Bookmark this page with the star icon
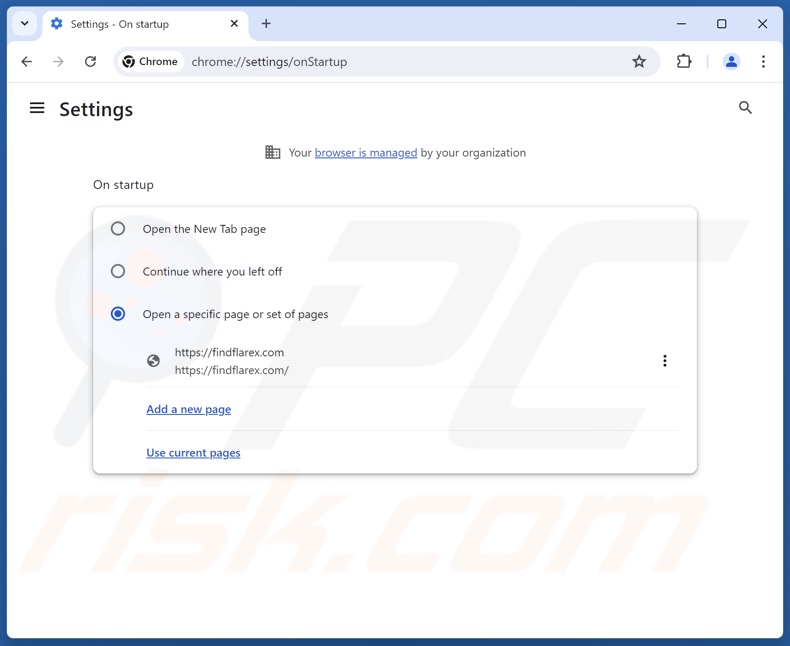This screenshot has width=790, height=646. 639,61
